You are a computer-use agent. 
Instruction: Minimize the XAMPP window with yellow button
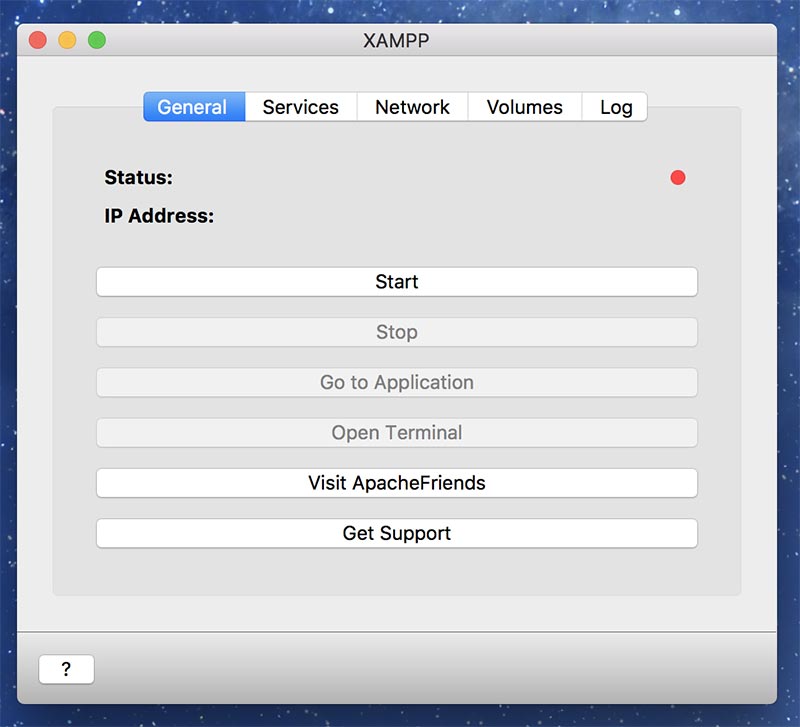(67, 40)
